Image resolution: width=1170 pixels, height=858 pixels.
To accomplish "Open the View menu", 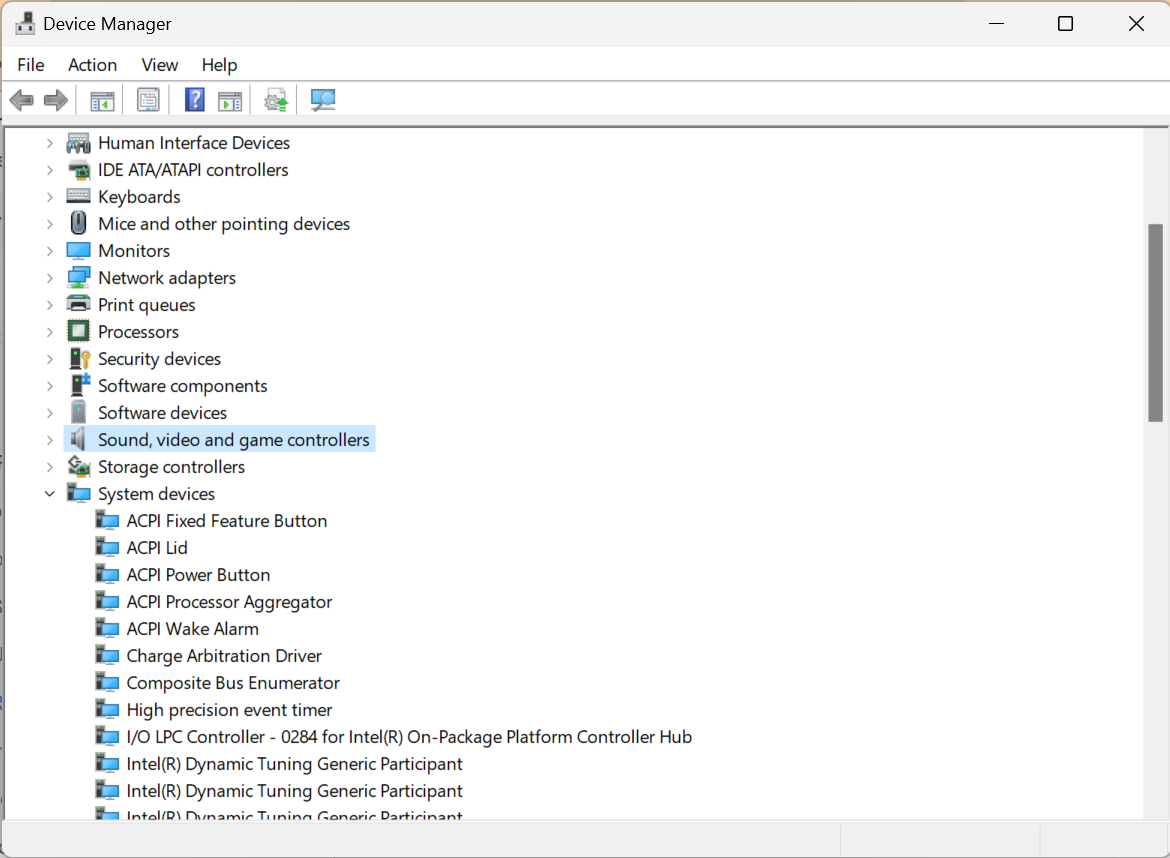I will pos(159,64).
